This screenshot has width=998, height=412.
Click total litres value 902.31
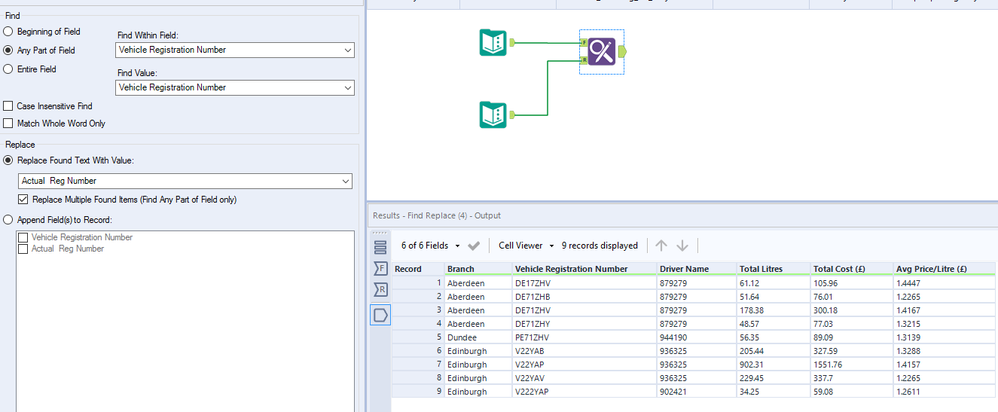(773, 364)
